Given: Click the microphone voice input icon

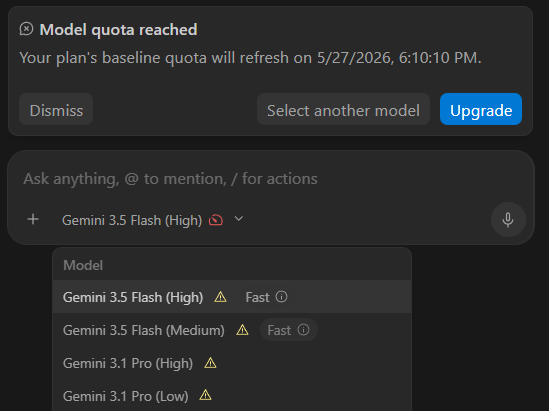Looking at the screenshot, I should 508,220.
